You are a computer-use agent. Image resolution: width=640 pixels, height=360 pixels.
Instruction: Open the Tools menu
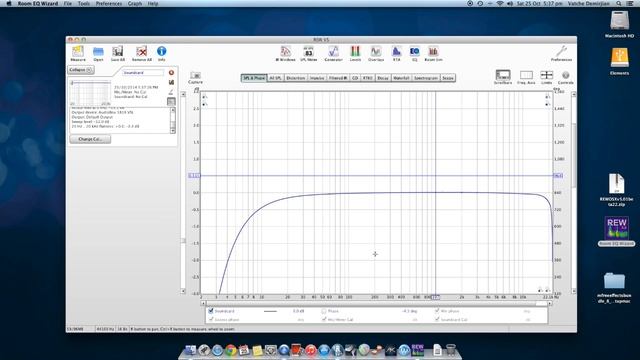pyautogui.click(x=84, y=3)
